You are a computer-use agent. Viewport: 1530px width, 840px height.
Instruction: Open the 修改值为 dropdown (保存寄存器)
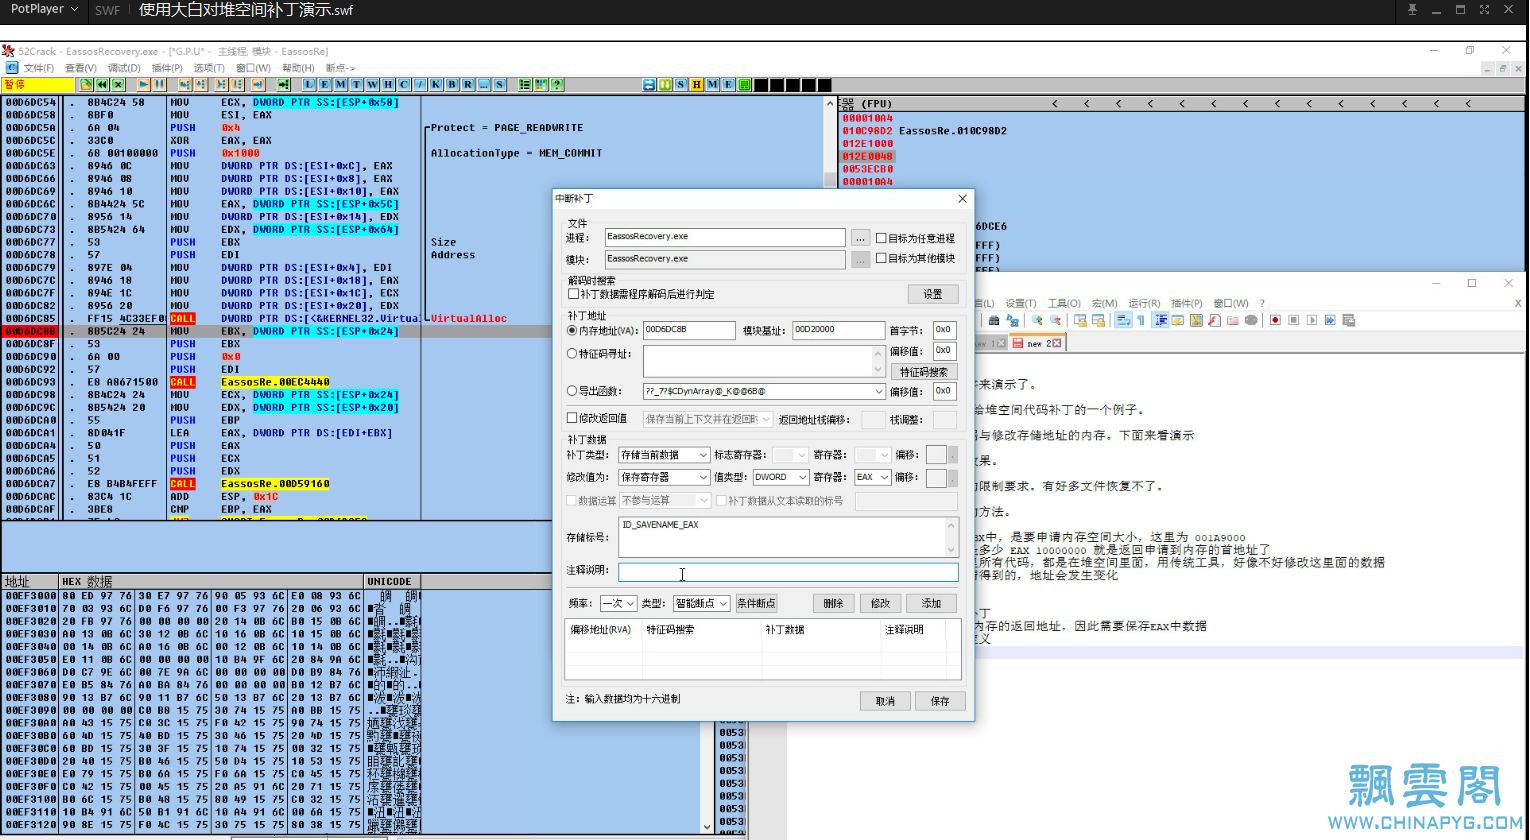664,478
